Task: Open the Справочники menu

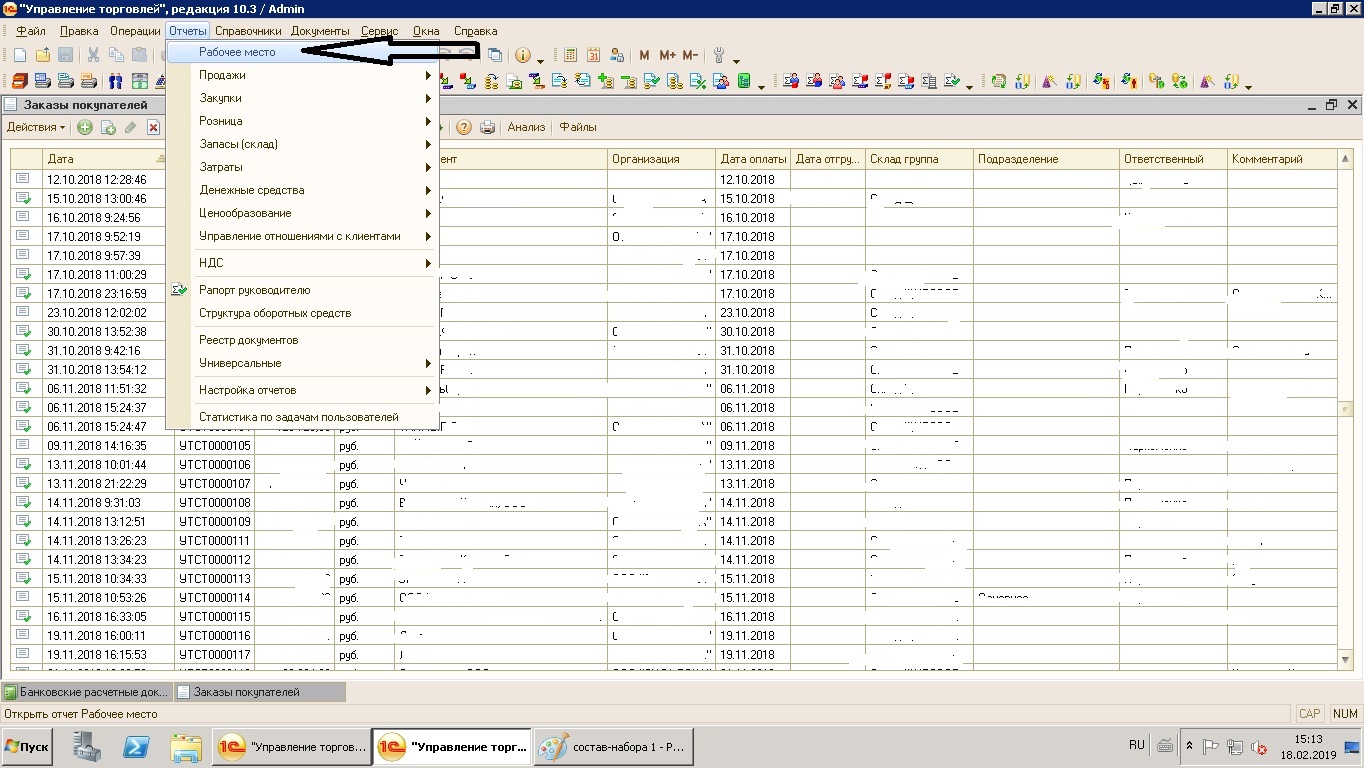Action: 248,31
